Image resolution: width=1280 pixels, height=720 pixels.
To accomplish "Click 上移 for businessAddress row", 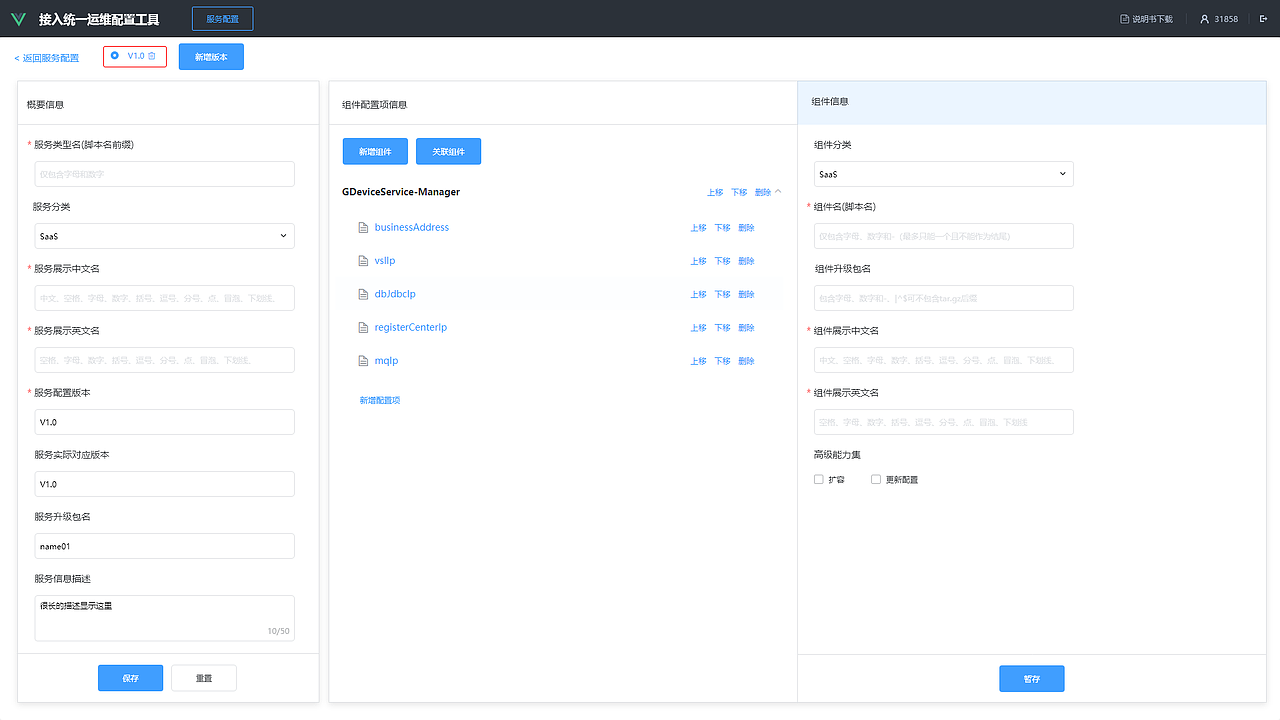I will tap(698, 228).
